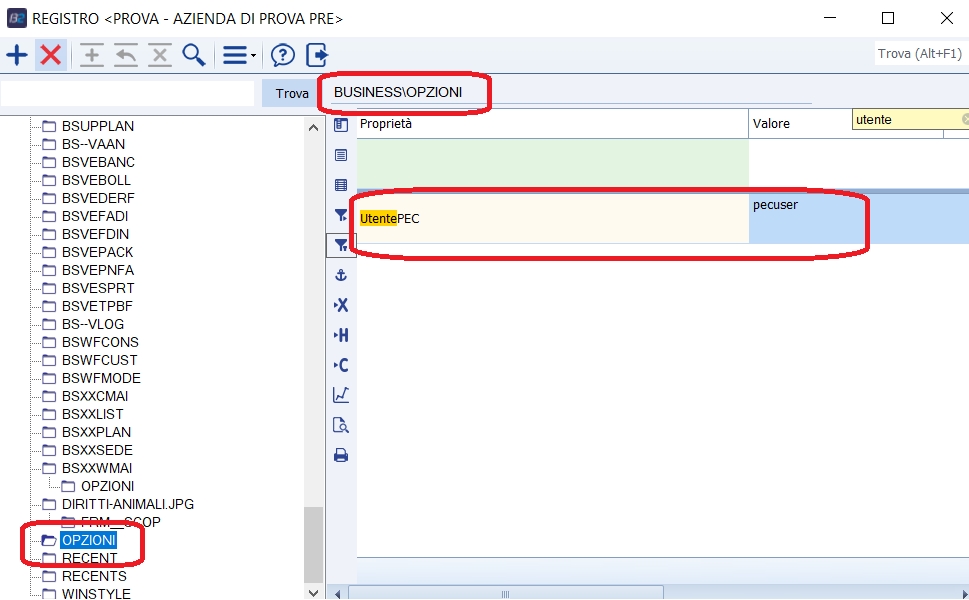This screenshot has width=969, height=600.
Task: Select BSXXSEDE folder in tree
Action: pos(97,450)
